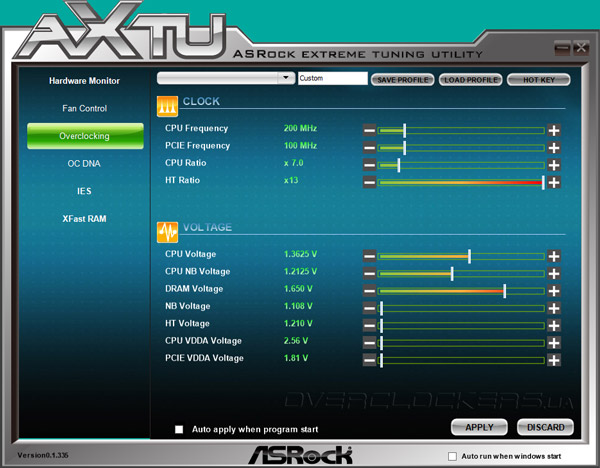Click the orange CLOCK section icon

click(x=167, y=106)
